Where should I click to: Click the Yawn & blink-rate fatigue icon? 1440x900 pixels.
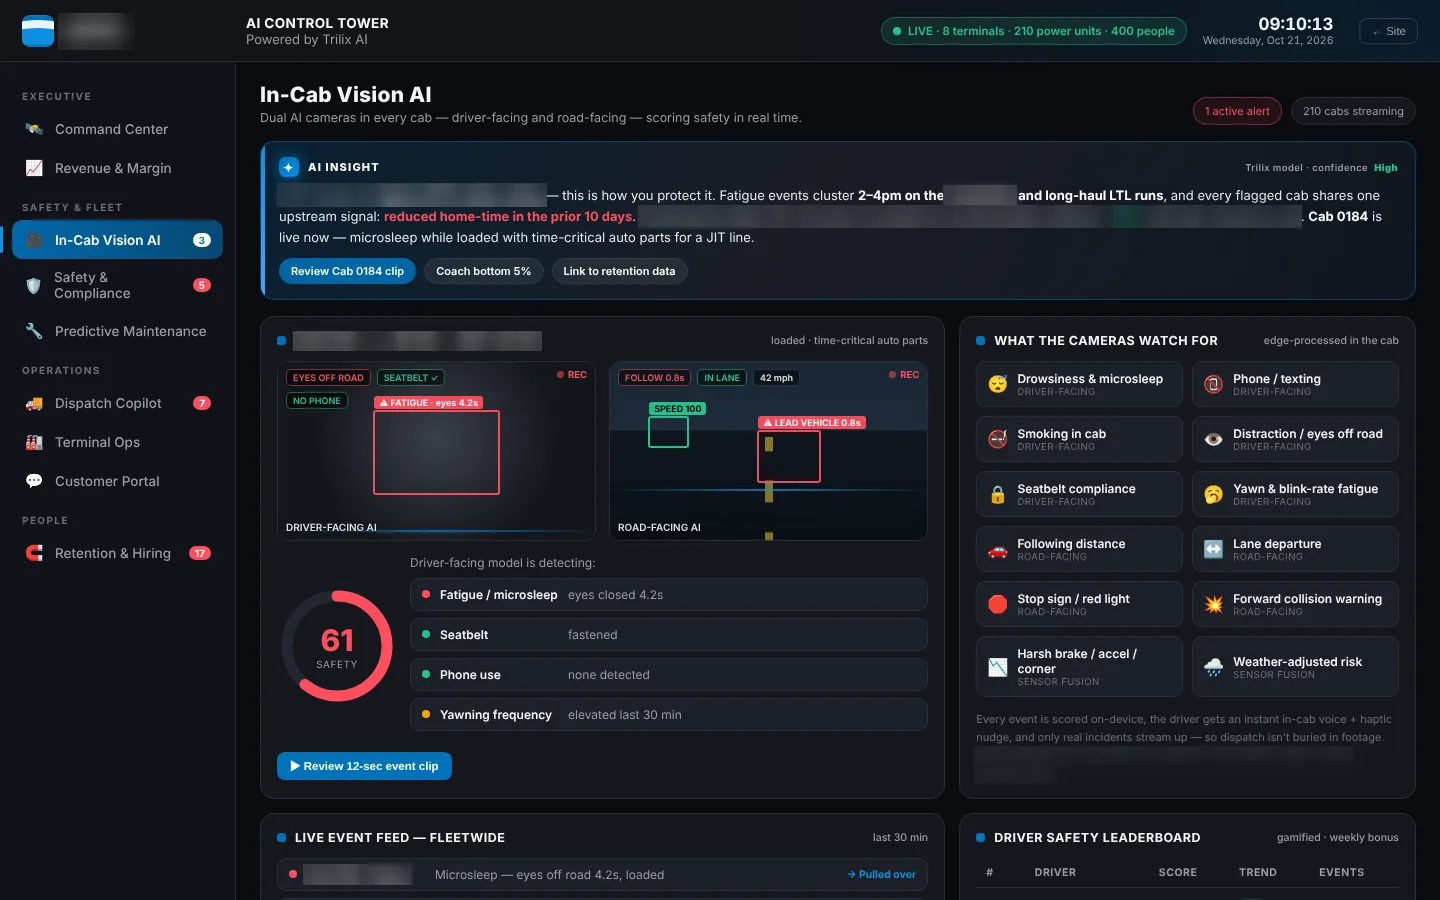(x=1213, y=494)
